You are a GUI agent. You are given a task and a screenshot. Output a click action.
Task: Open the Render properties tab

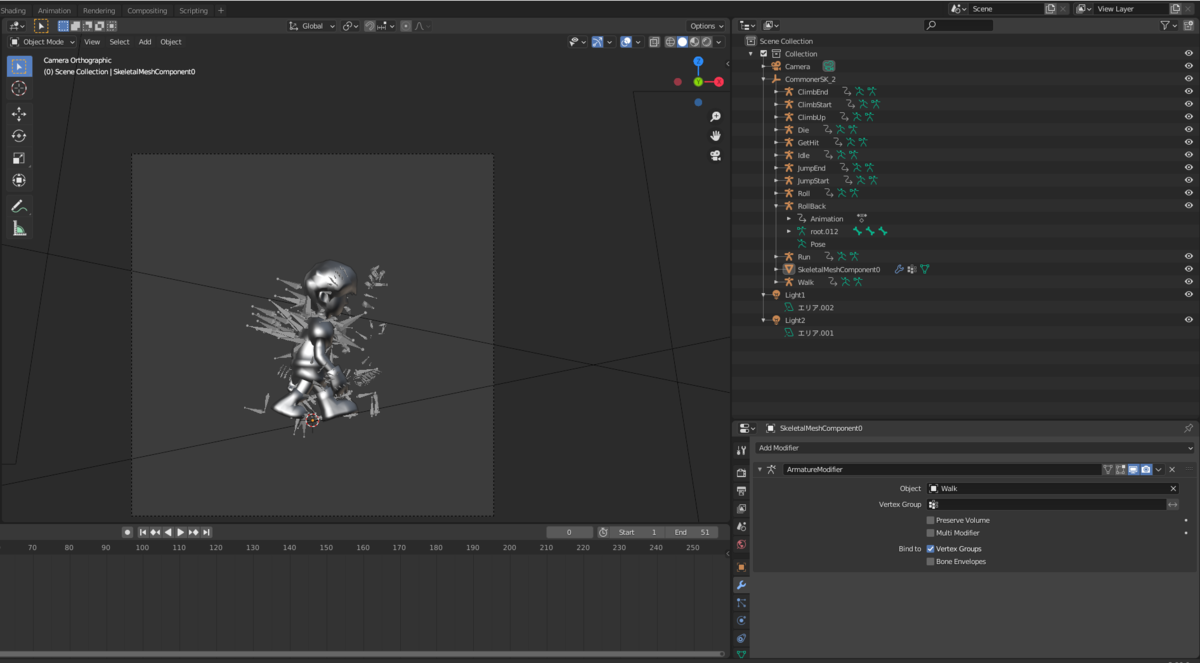coord(741,472)
